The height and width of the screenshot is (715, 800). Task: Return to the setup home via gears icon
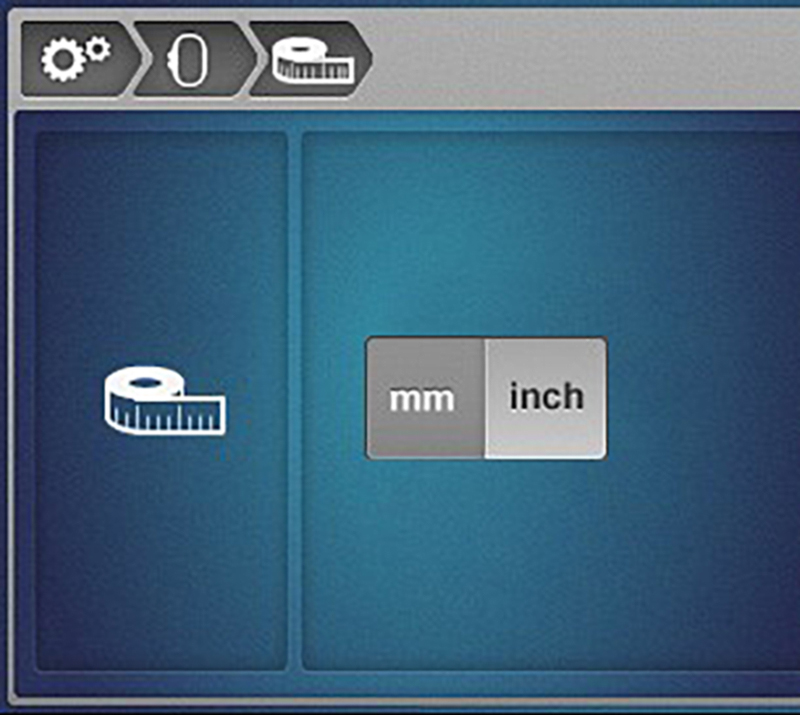pos(75,61)
